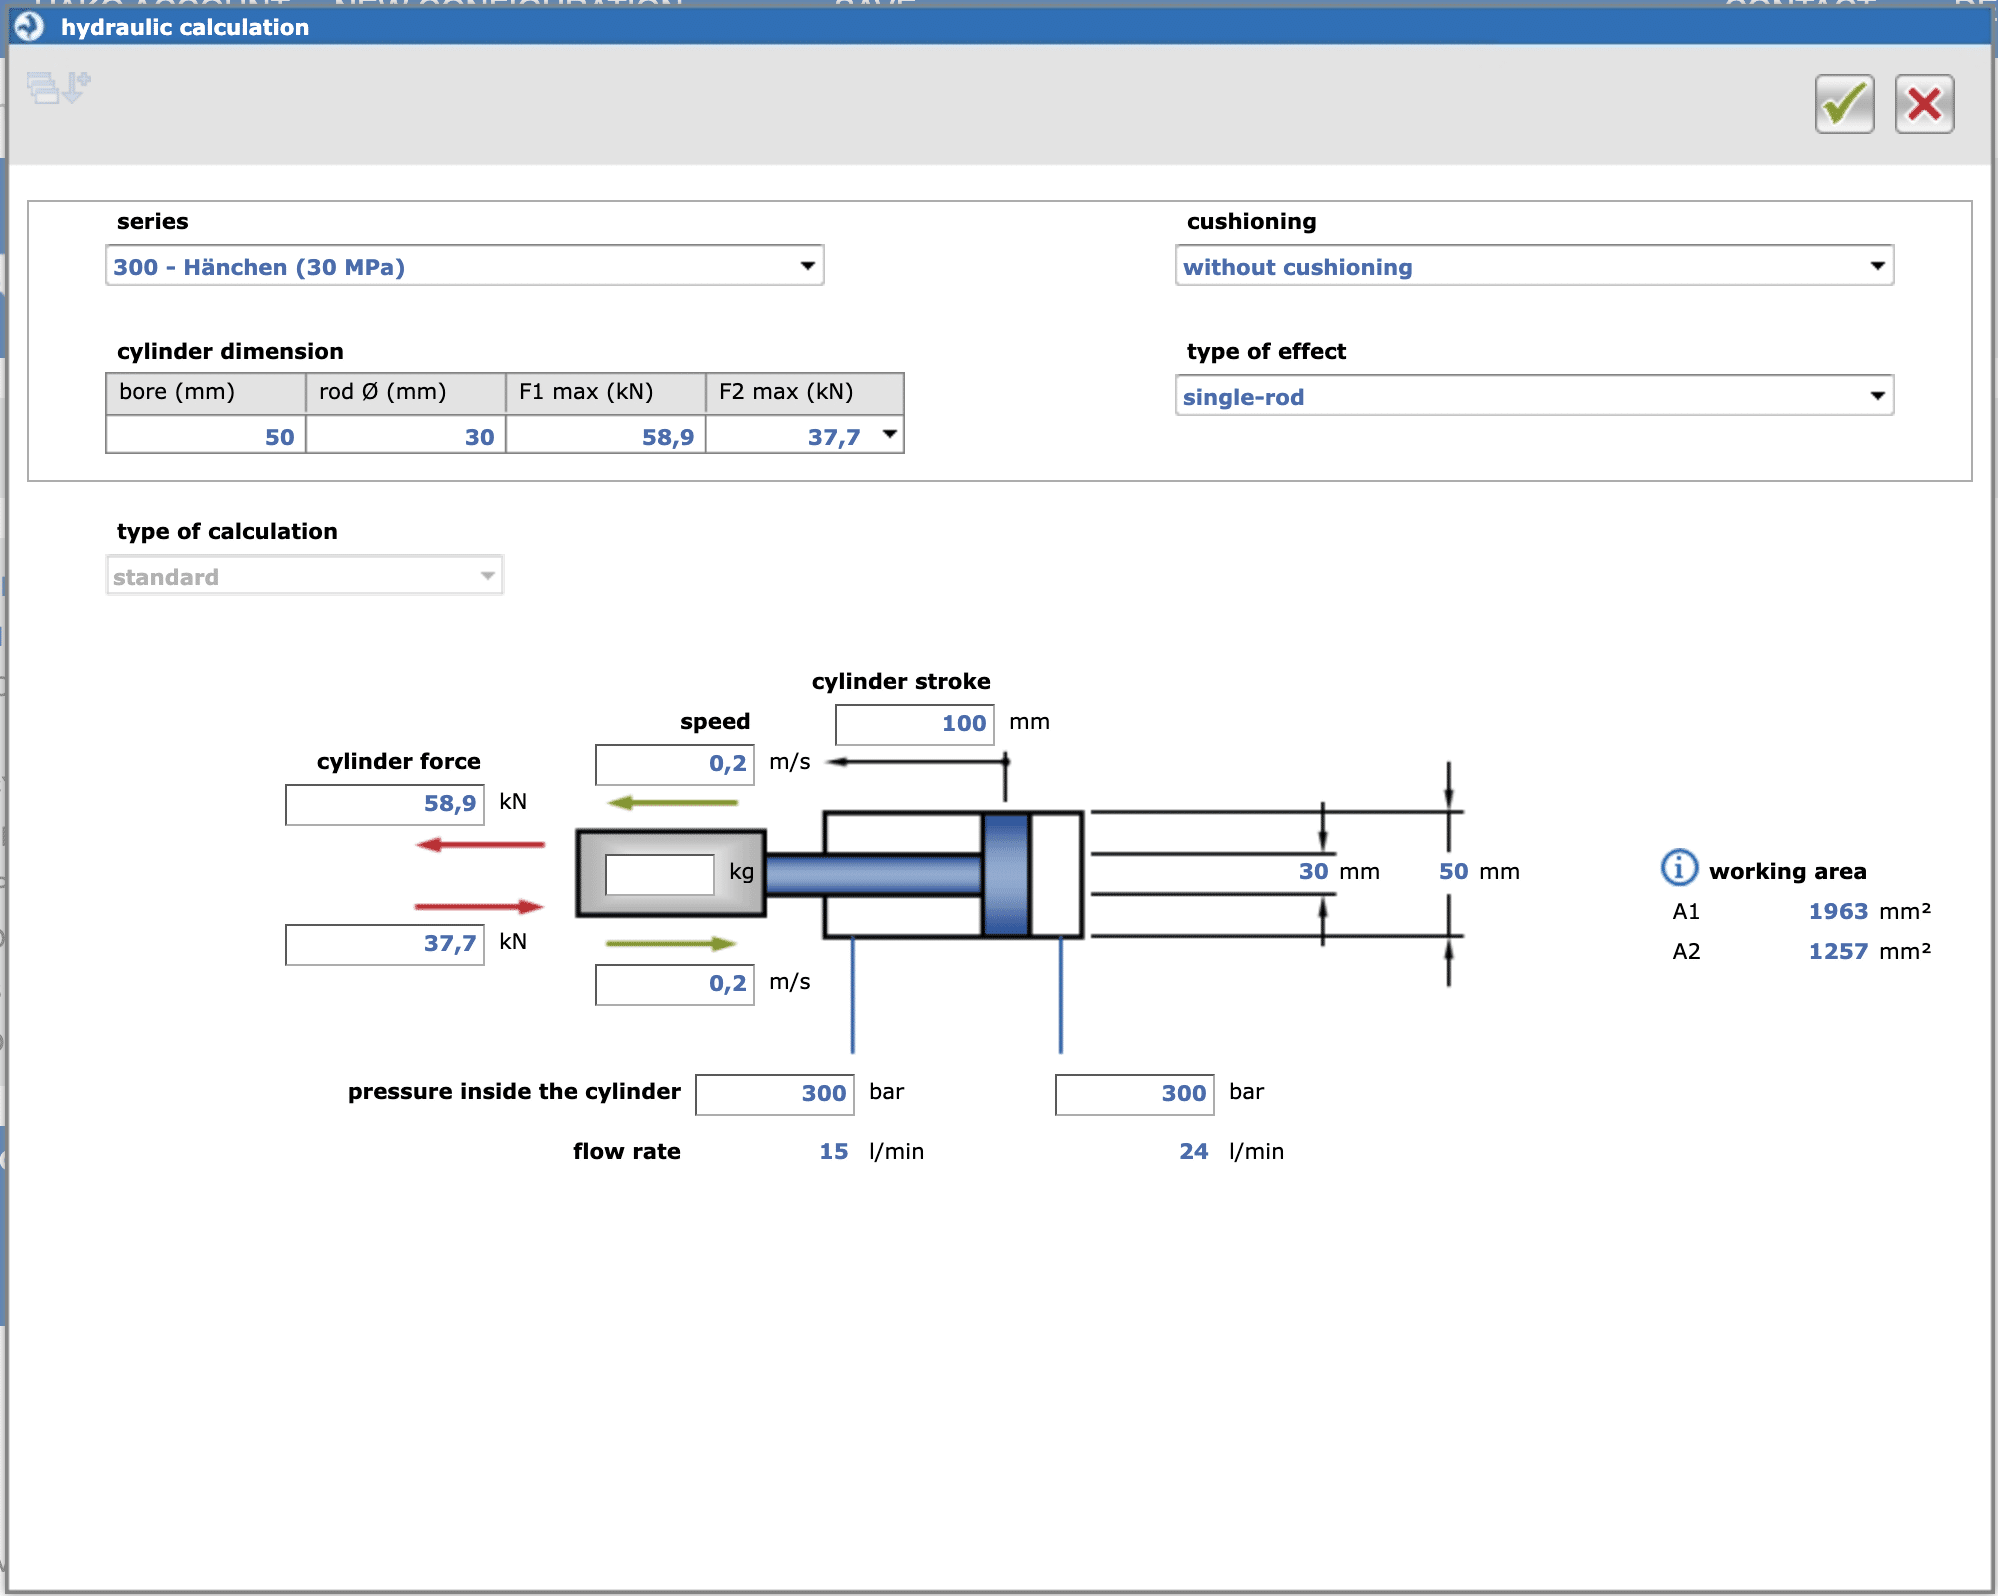Click the red extending force arrow
Image resolution: width=1998 pixels, height=1596 pixels.
[x=480, y=845]
